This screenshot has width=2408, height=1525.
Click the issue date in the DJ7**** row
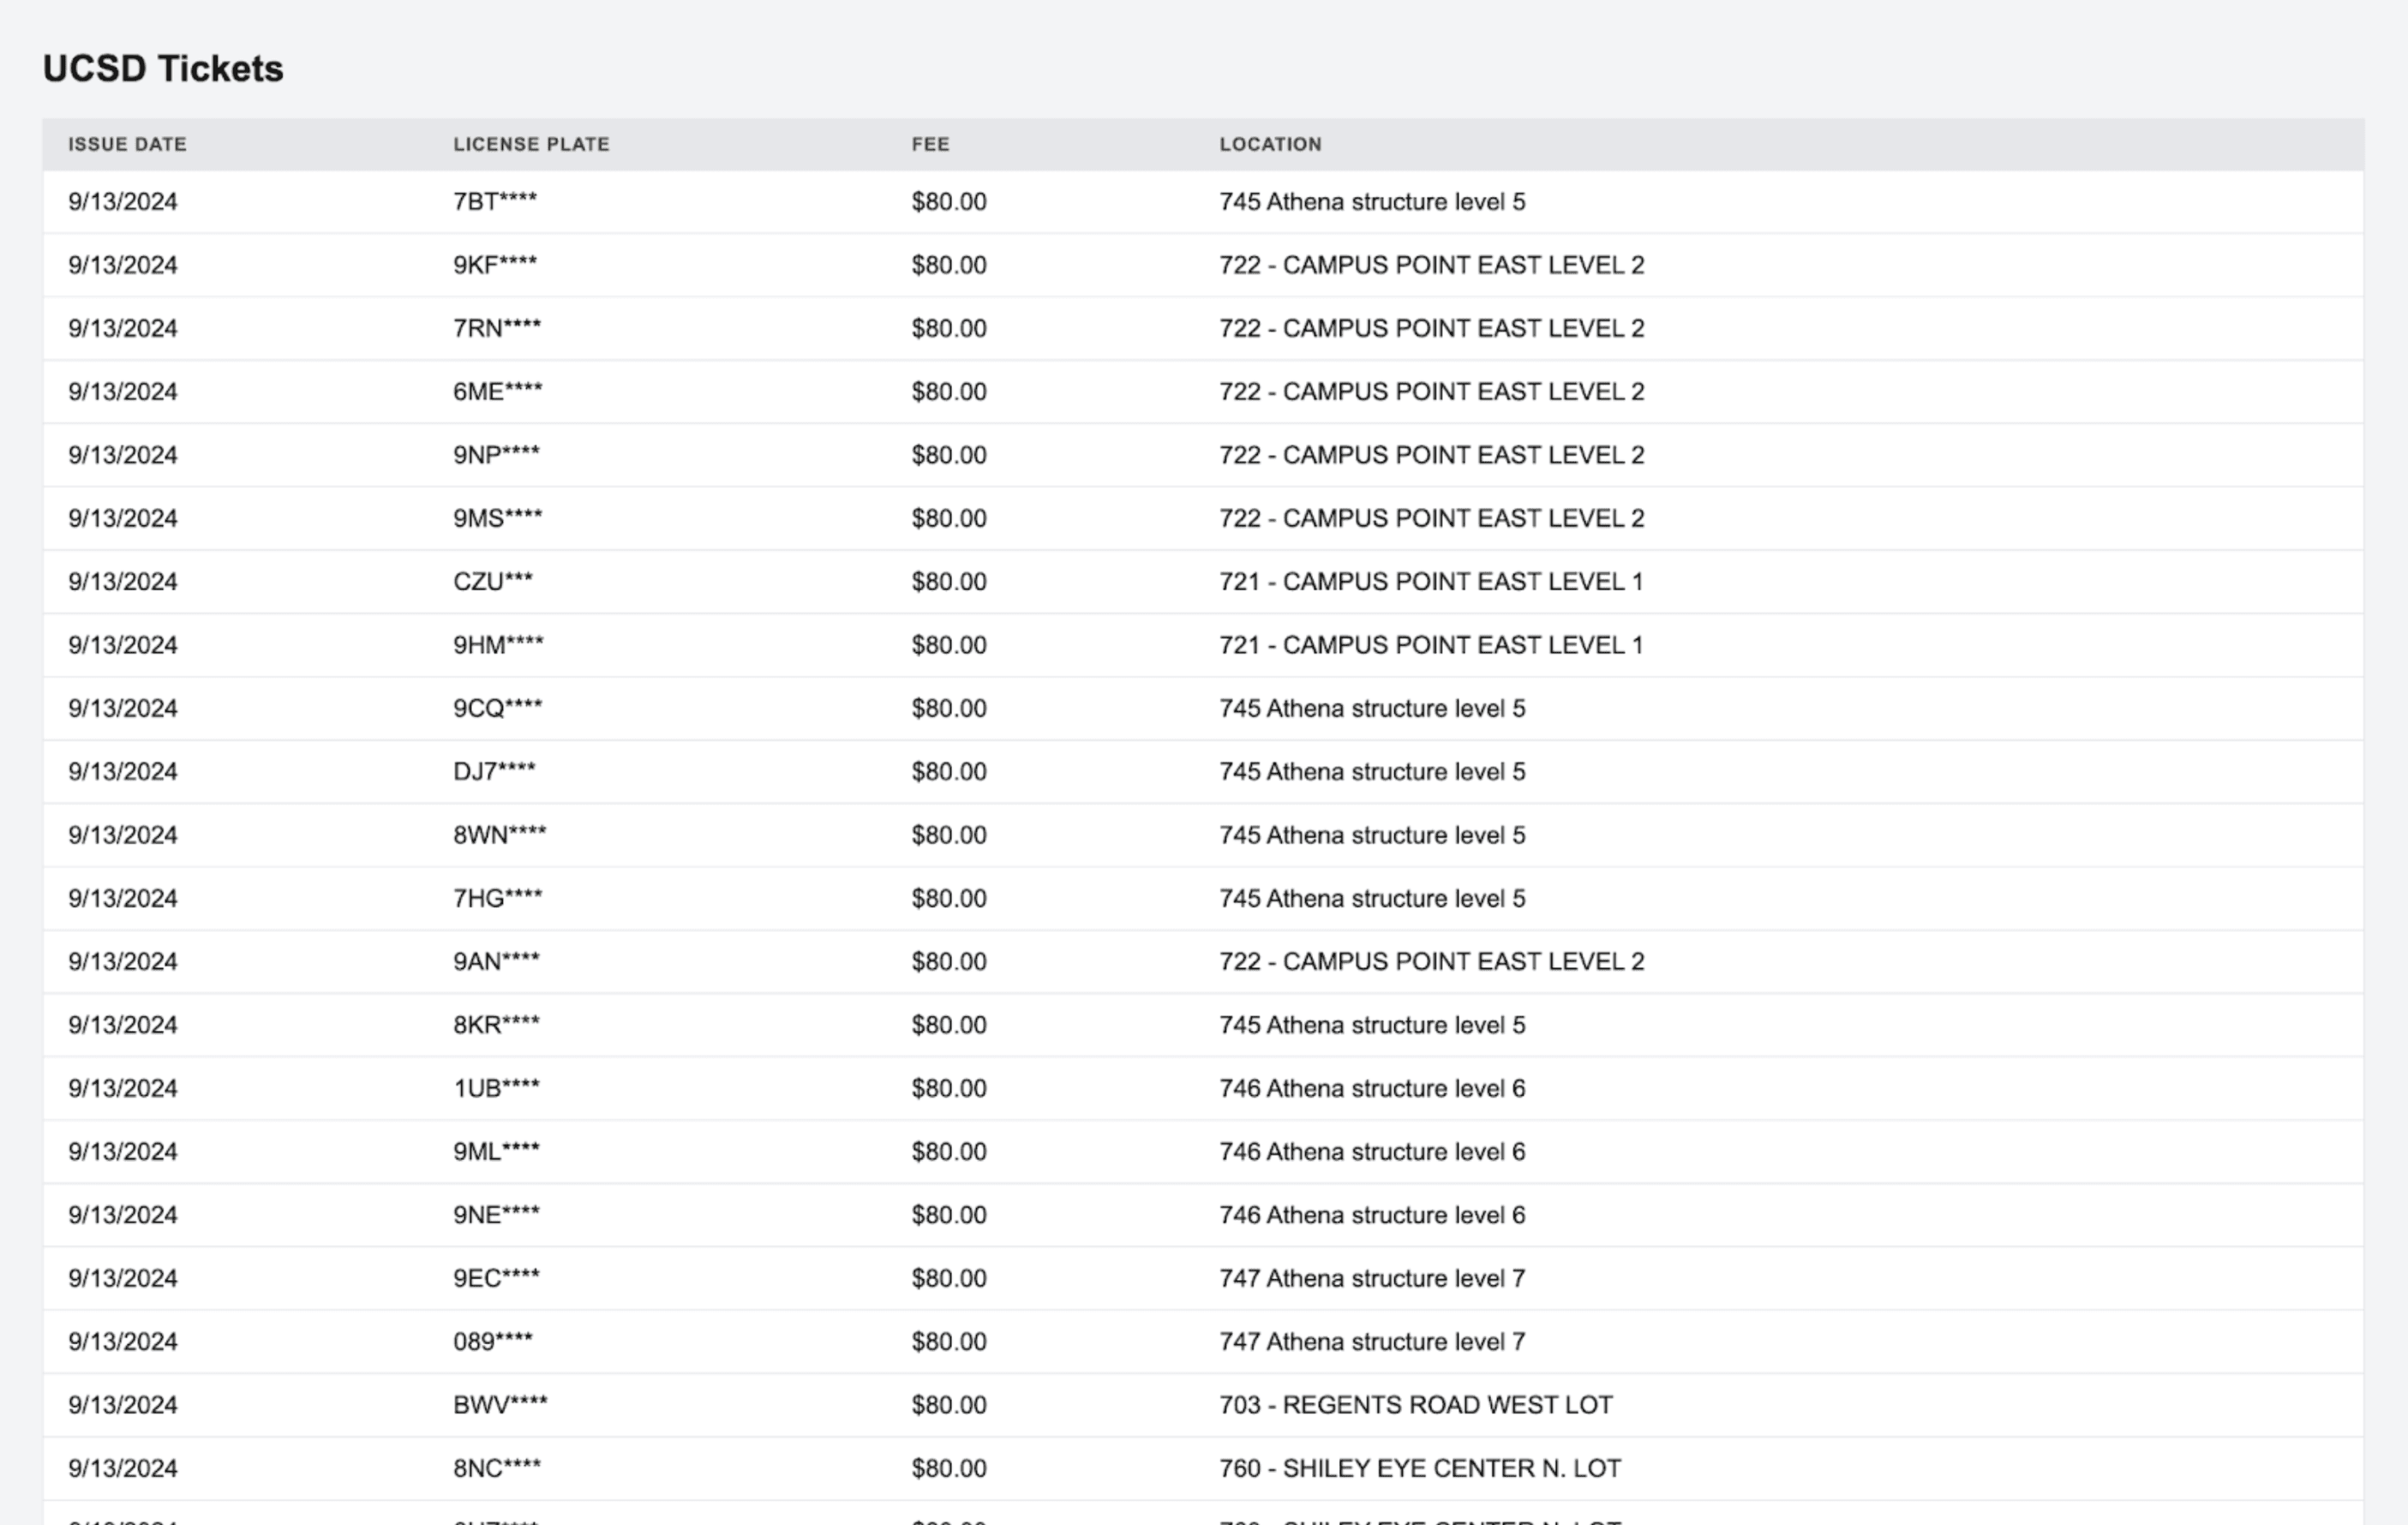click(x=123, y=771)
